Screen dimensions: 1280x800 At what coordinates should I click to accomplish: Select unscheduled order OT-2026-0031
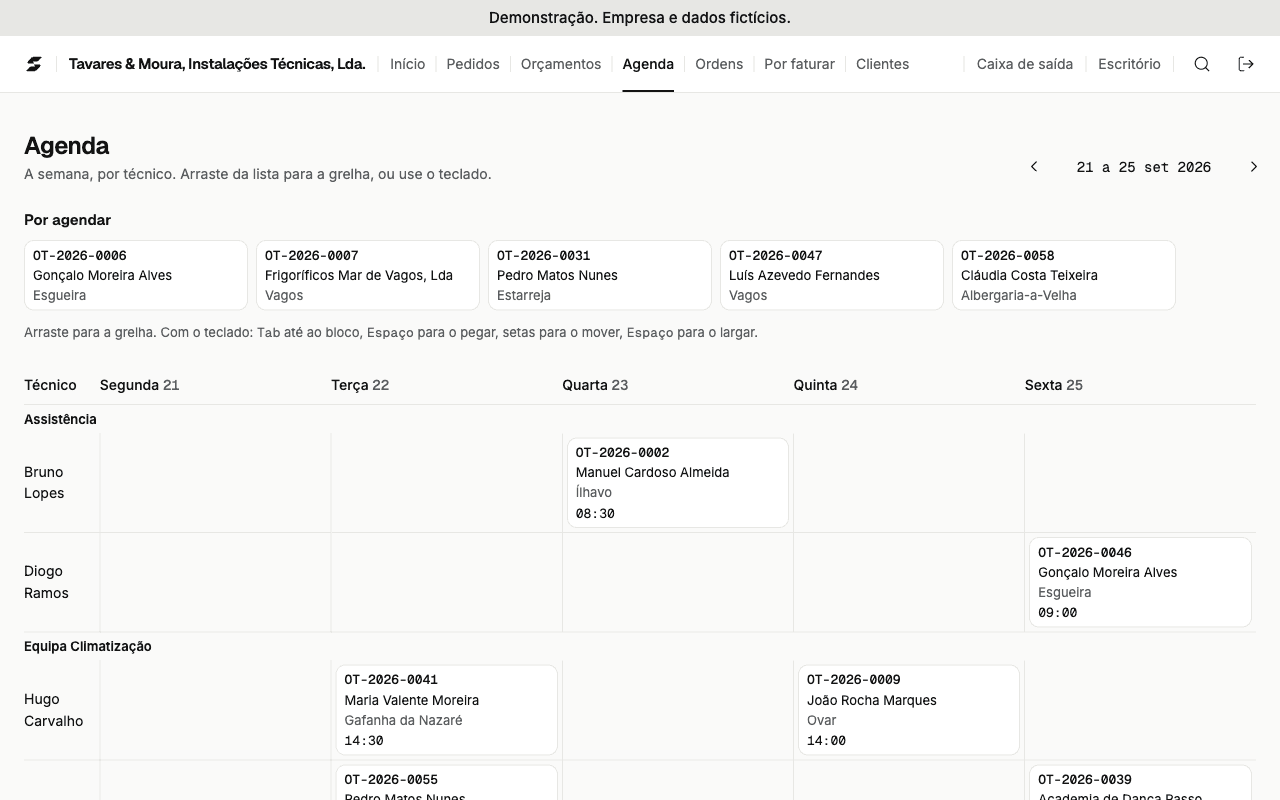(x=600, y=275)
